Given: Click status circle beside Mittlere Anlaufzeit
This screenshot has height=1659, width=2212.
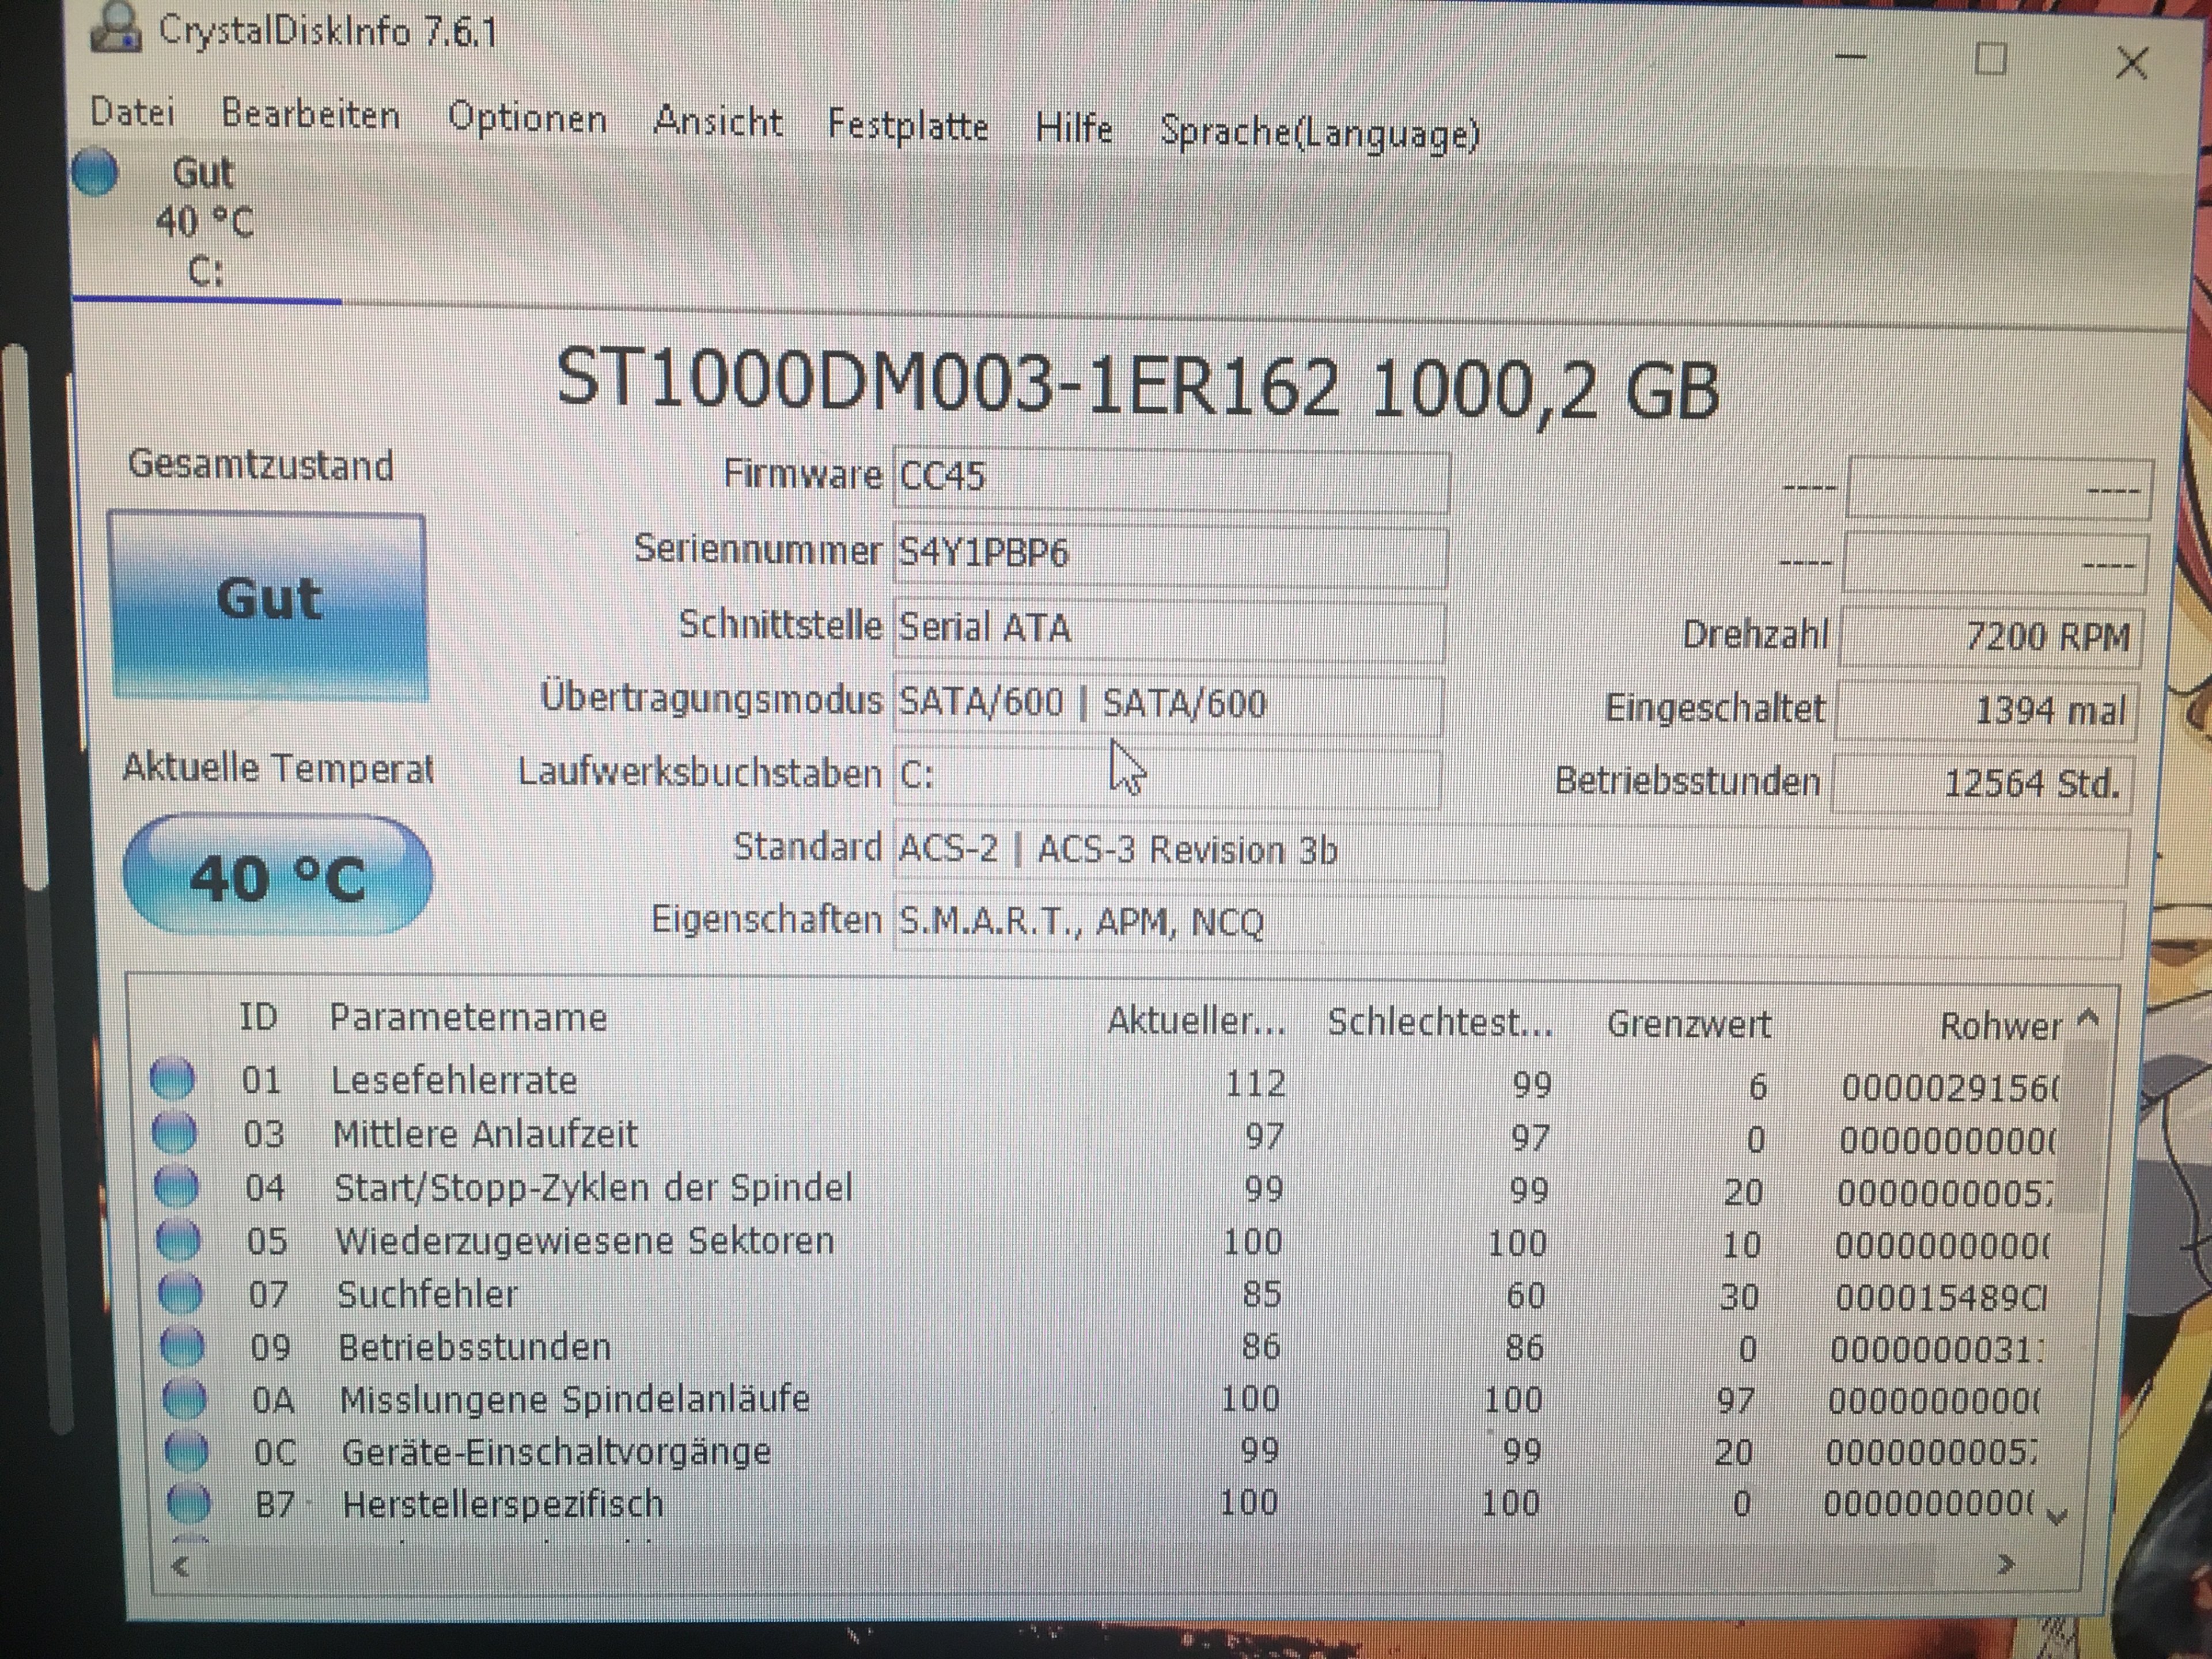Looking at the screenshot, I should pyautogui.click(x=175, y=1133).
